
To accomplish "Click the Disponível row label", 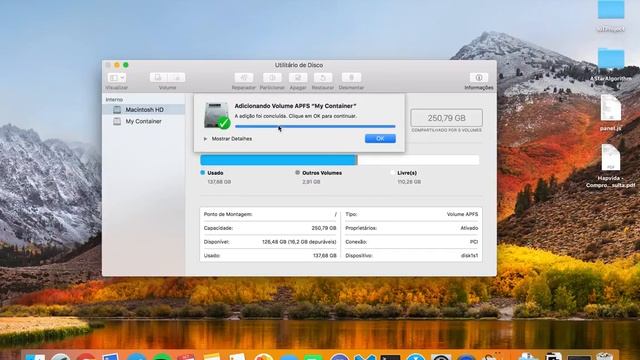I will point(217,242).
